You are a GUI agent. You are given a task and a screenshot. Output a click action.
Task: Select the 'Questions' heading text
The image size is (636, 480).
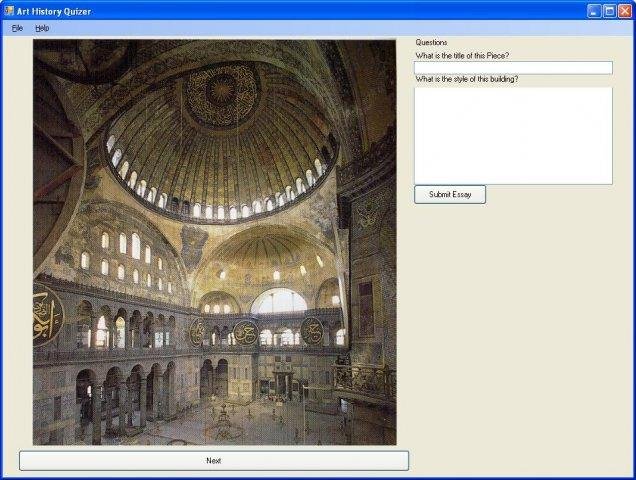pos(432,42)
